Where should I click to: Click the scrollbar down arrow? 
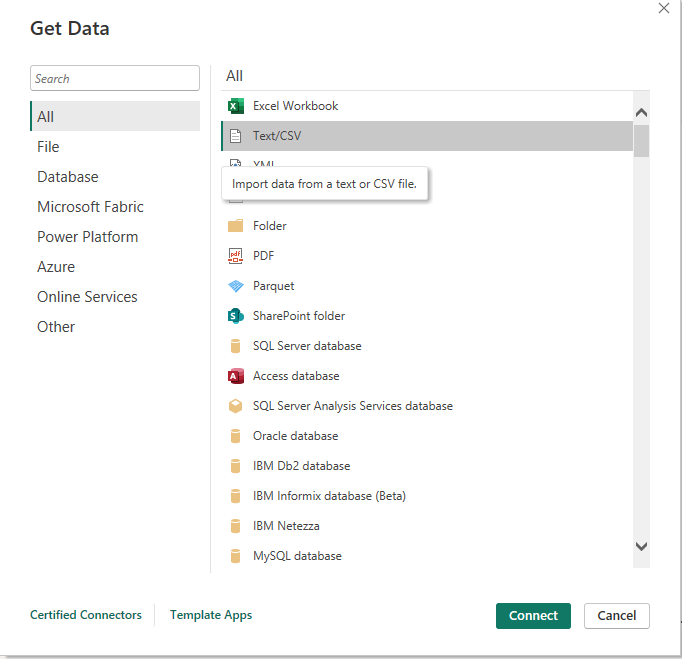[641, 546]
